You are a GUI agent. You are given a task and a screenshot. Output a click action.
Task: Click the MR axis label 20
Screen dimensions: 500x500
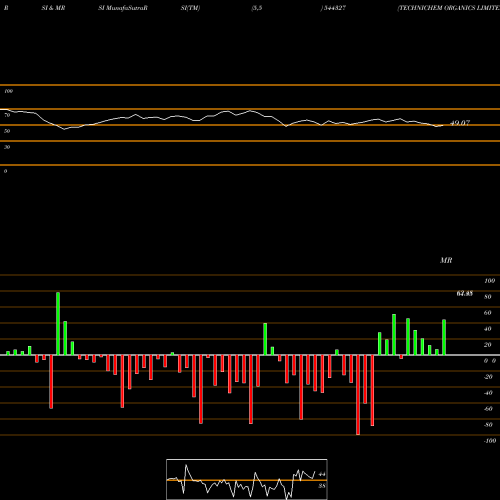[x=488, y=345]
